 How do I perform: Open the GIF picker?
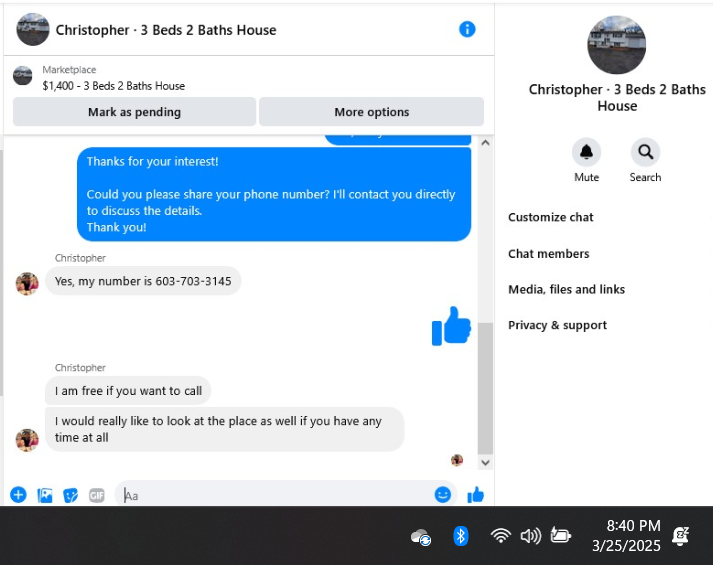pos(96,495)
